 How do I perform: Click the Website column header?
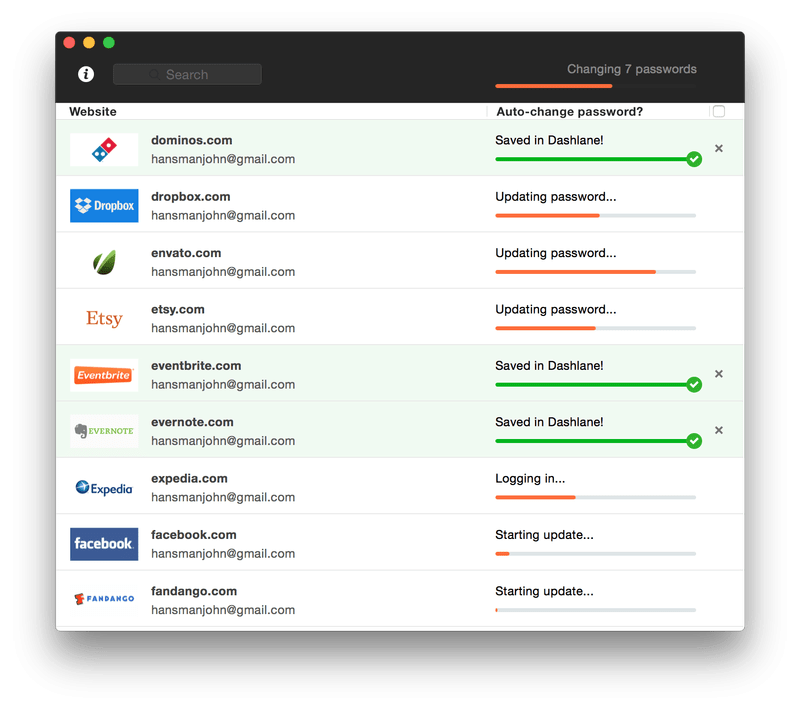pos(93,111)
